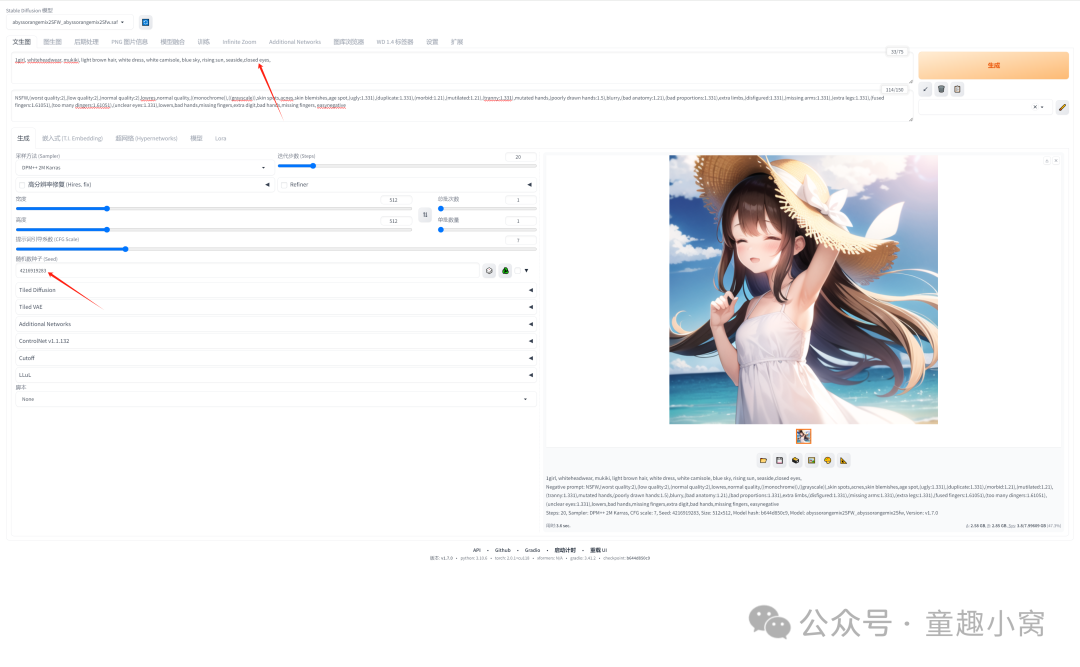The height and width of the screenshot is (667, 1080).
Task: Enable the Refiner checkbox
Action: point(284,185)
